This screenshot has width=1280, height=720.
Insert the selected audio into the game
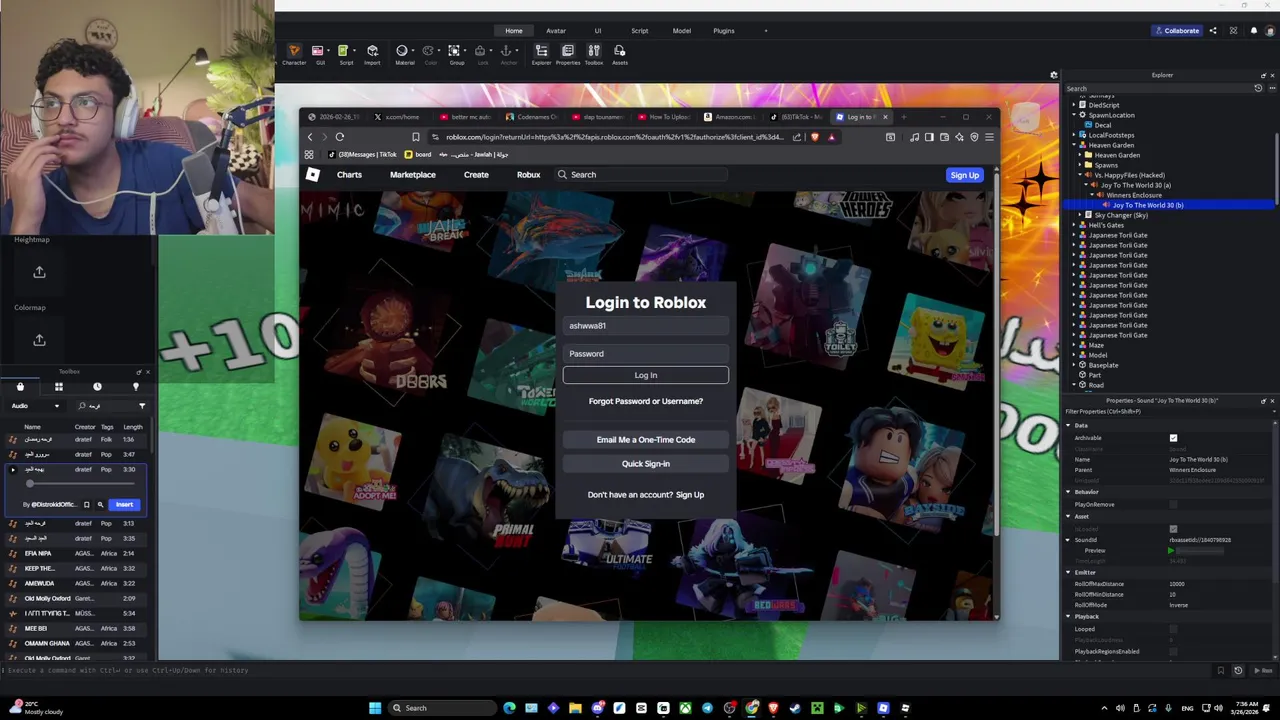(124, 505)
